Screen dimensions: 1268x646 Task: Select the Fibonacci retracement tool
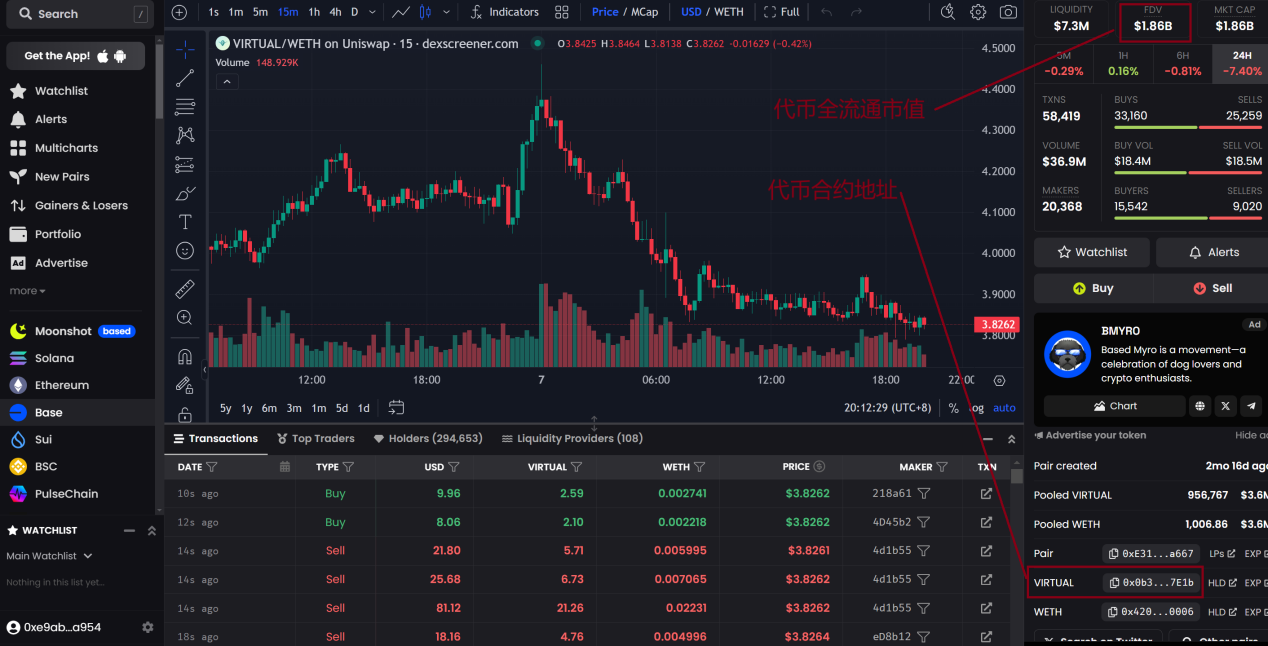pyautogui.click(x=185, y=107)
